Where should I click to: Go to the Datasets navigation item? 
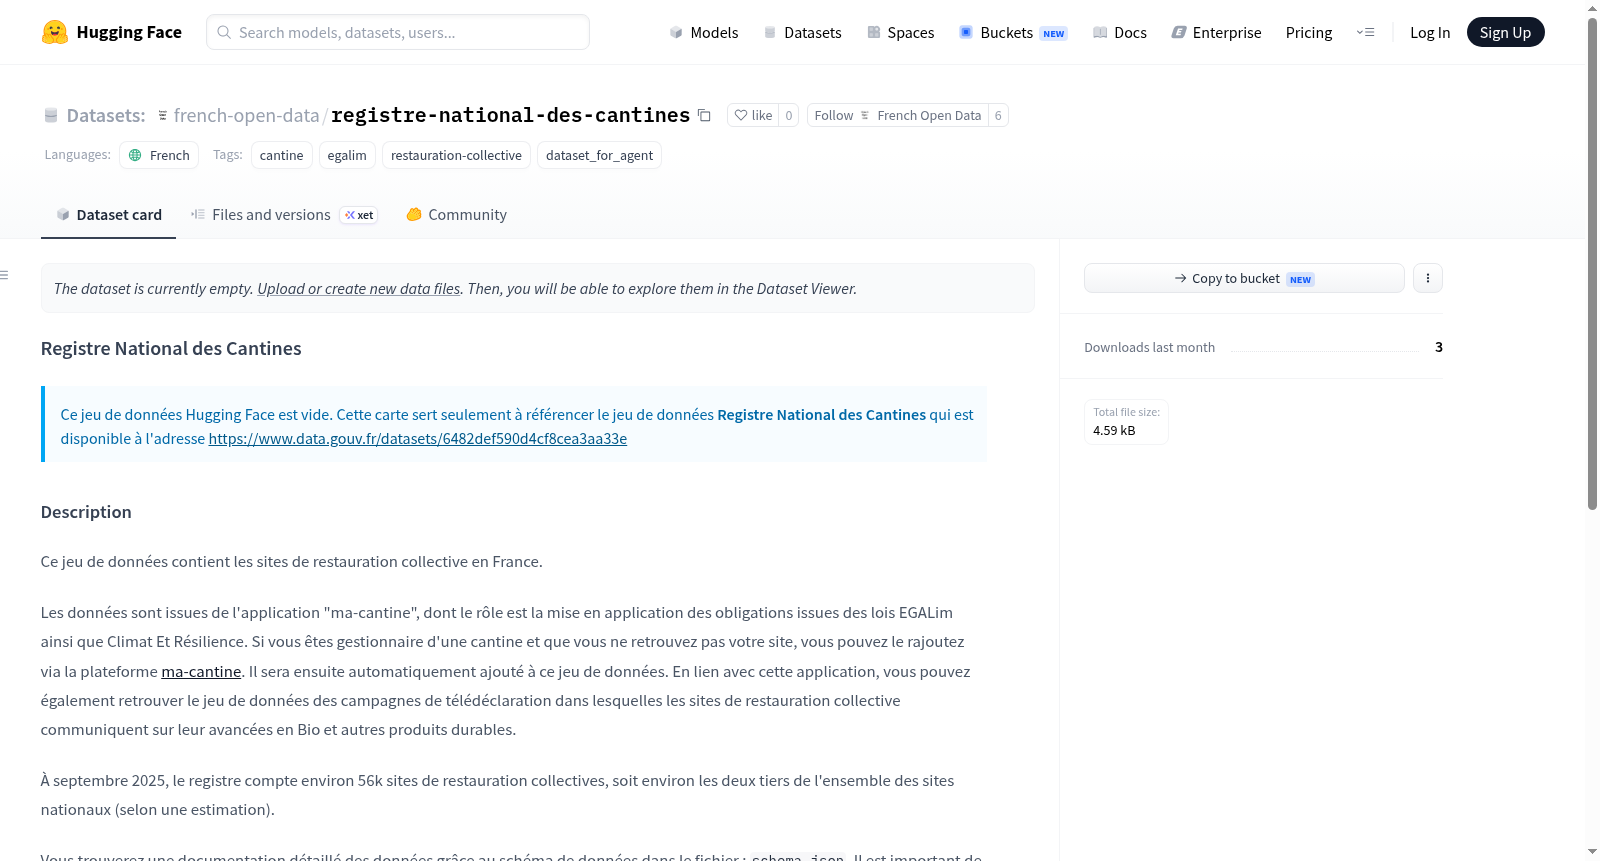pyautogui.click(x=802, y=32)
